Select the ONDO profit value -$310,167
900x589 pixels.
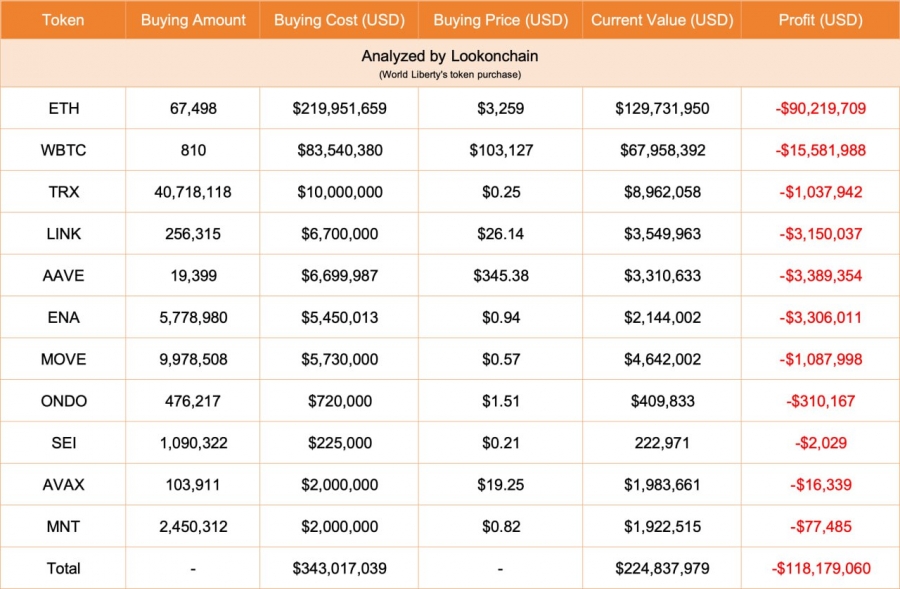point(820,401)
